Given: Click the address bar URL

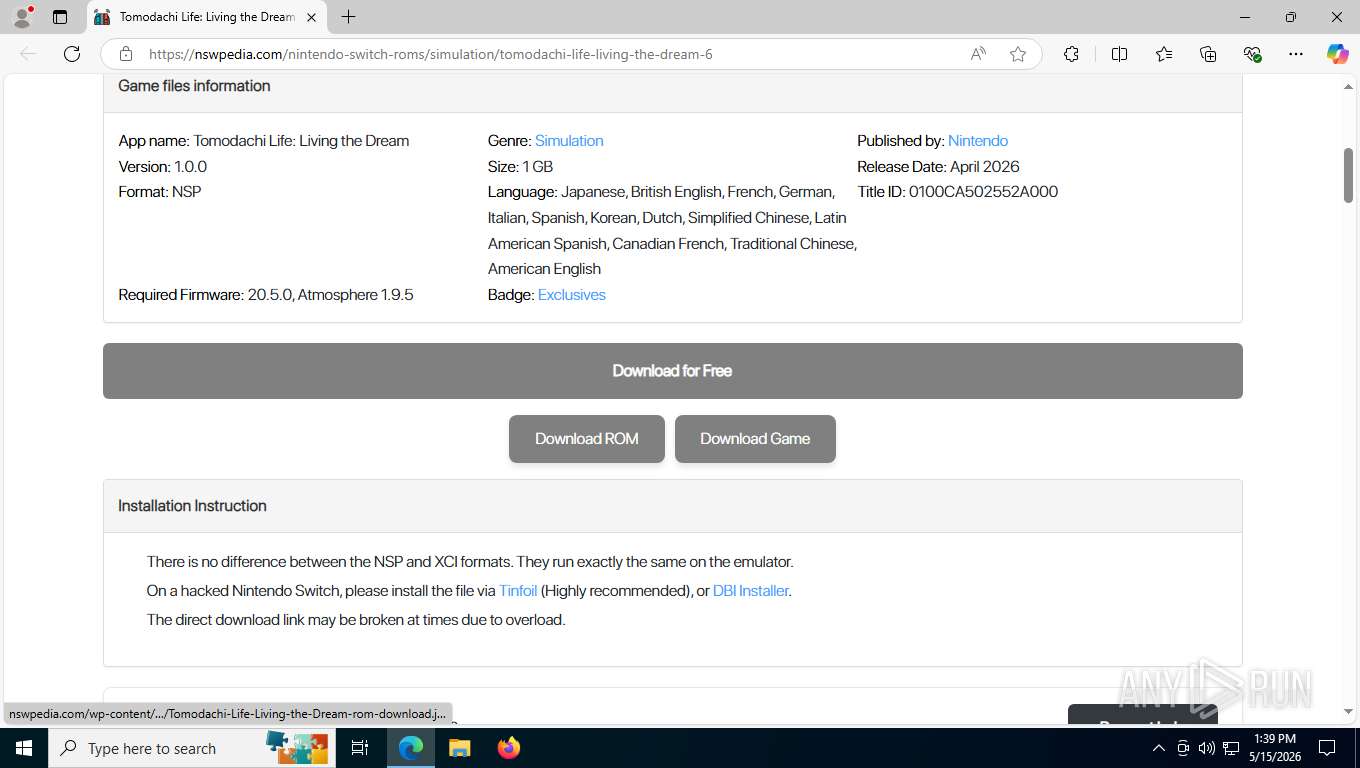Looking at the screenshot, I should click(x=431, y=54).
